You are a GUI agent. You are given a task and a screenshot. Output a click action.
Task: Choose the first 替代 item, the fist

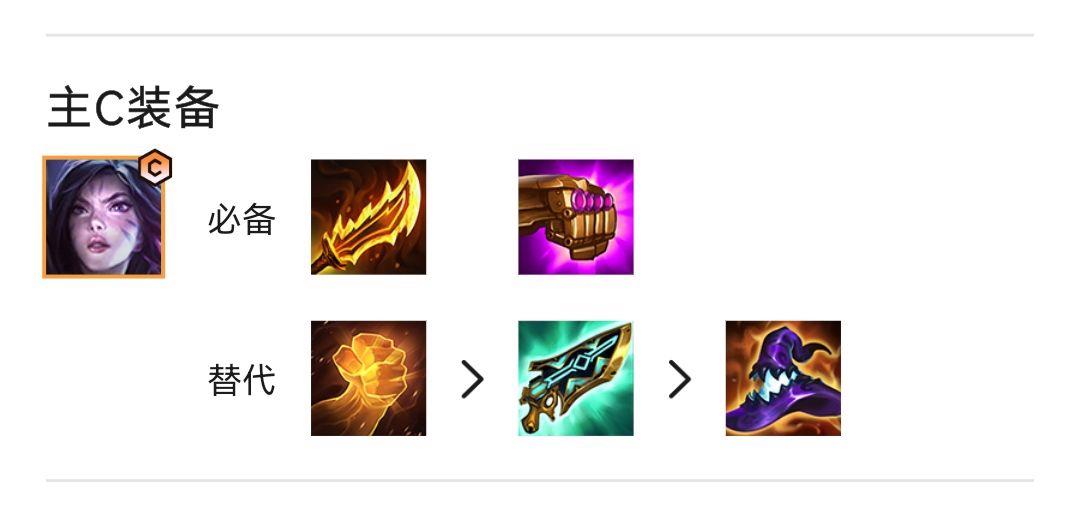pyautogui.click(x=368, y=378)
